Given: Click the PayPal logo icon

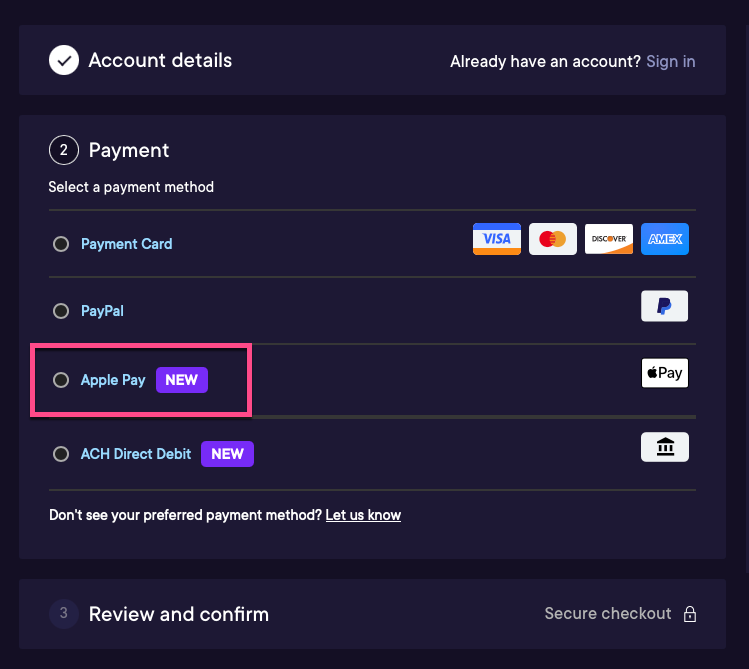Looking at the screenshot, I should coord(664,306).
